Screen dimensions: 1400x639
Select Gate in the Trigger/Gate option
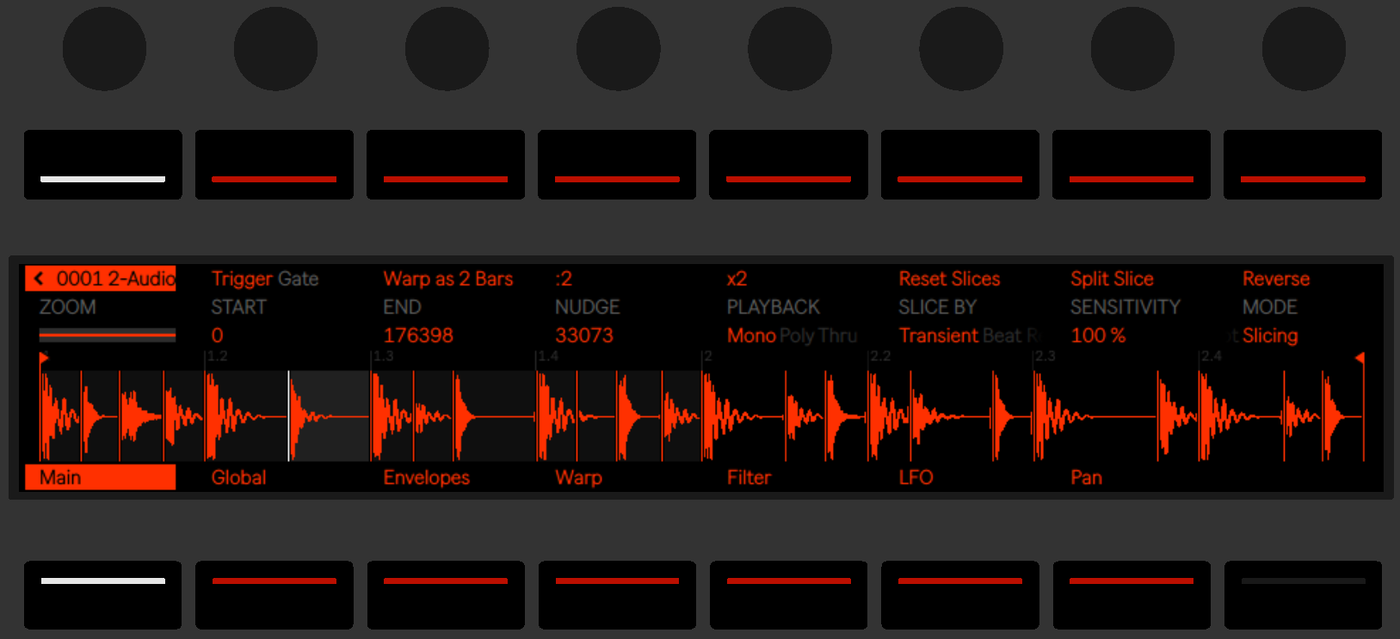click(298, 279)
